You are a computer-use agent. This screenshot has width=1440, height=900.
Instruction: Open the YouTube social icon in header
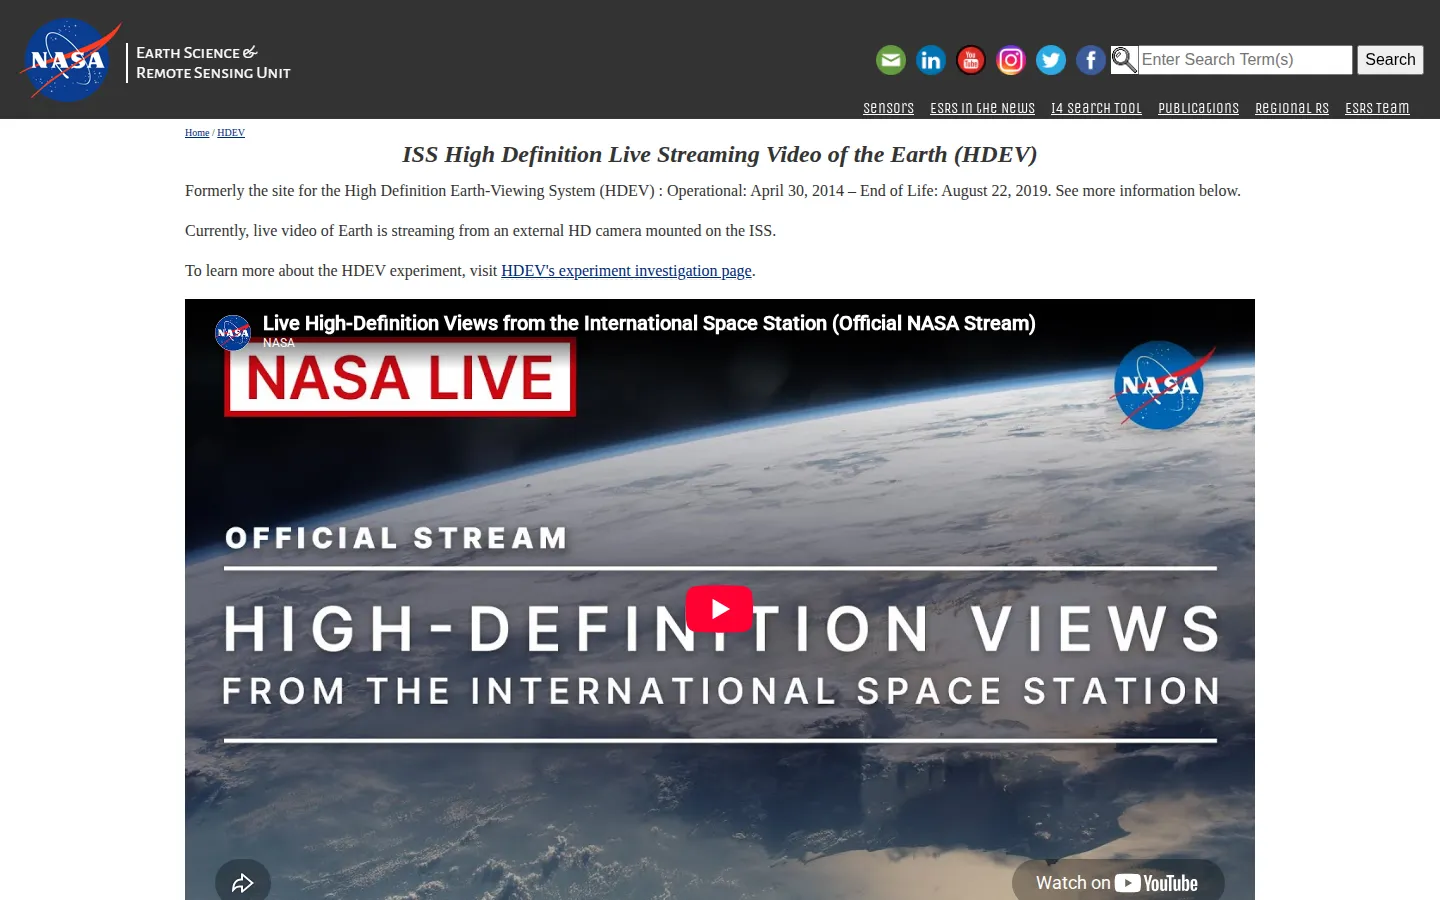click(971, 60)
